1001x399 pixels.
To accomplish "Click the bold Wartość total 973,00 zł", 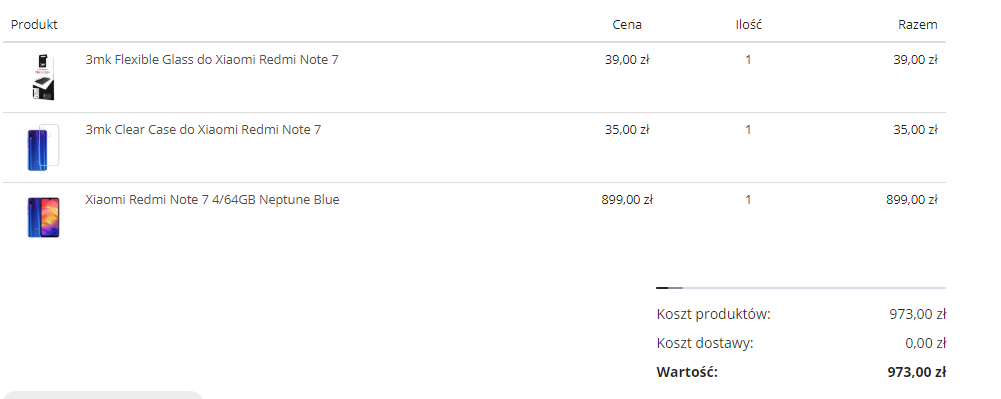I will (x=916, y=372).
